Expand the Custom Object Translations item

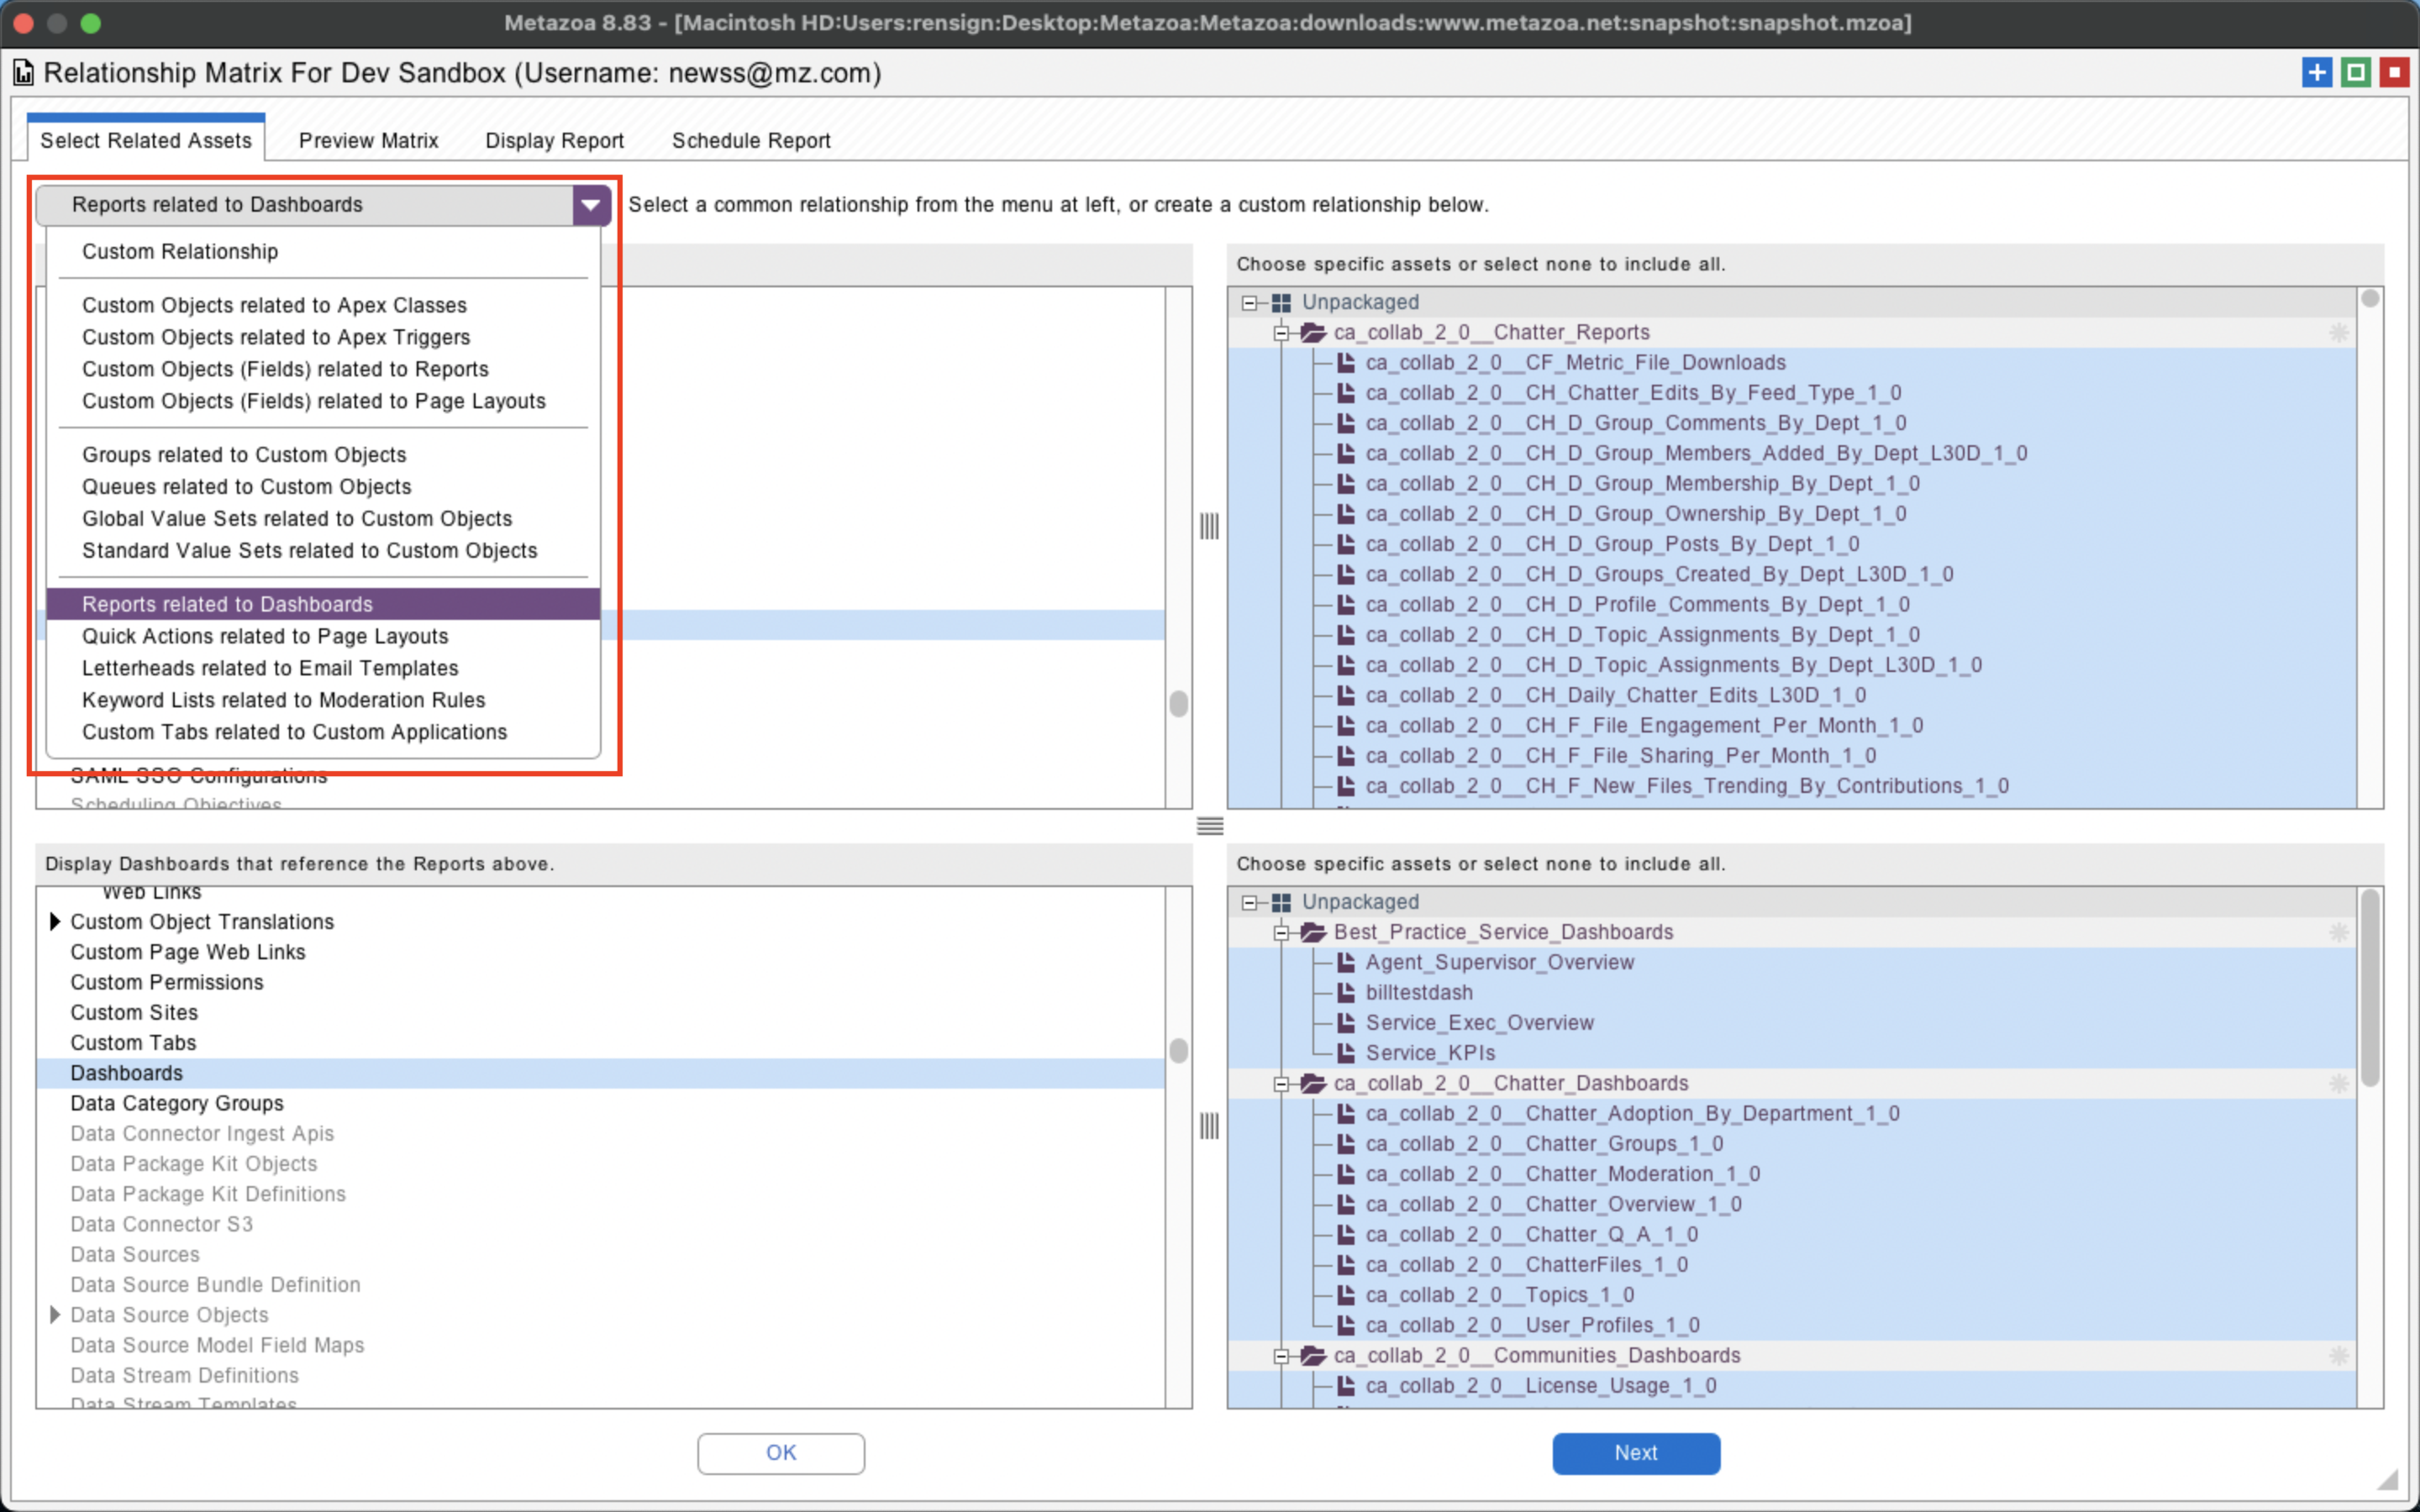click(x=55, y=922)
